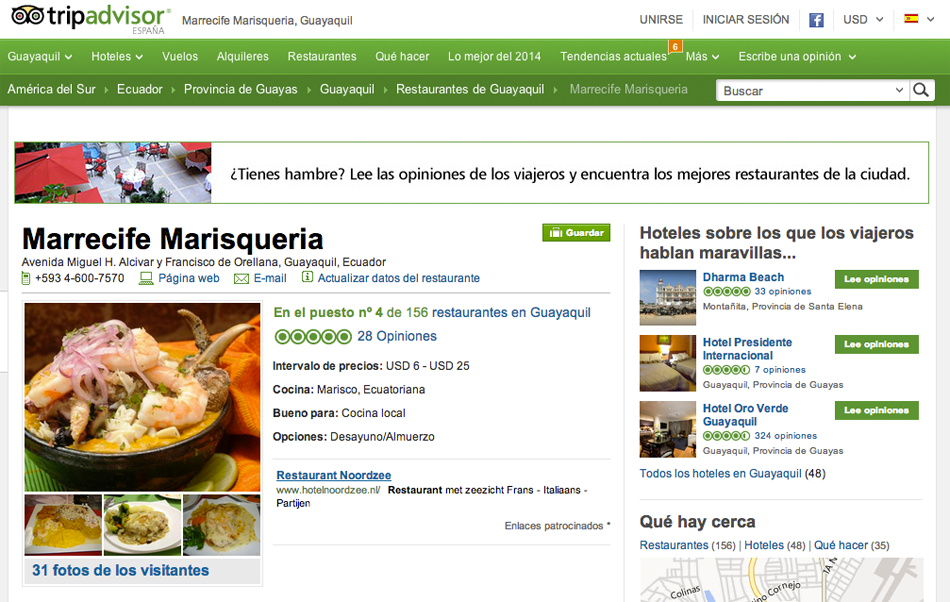This screenshot has width=950, height=602.
Task: Go to Provincia de Guayas breadcrumb
Action: (x=241, y=89)
